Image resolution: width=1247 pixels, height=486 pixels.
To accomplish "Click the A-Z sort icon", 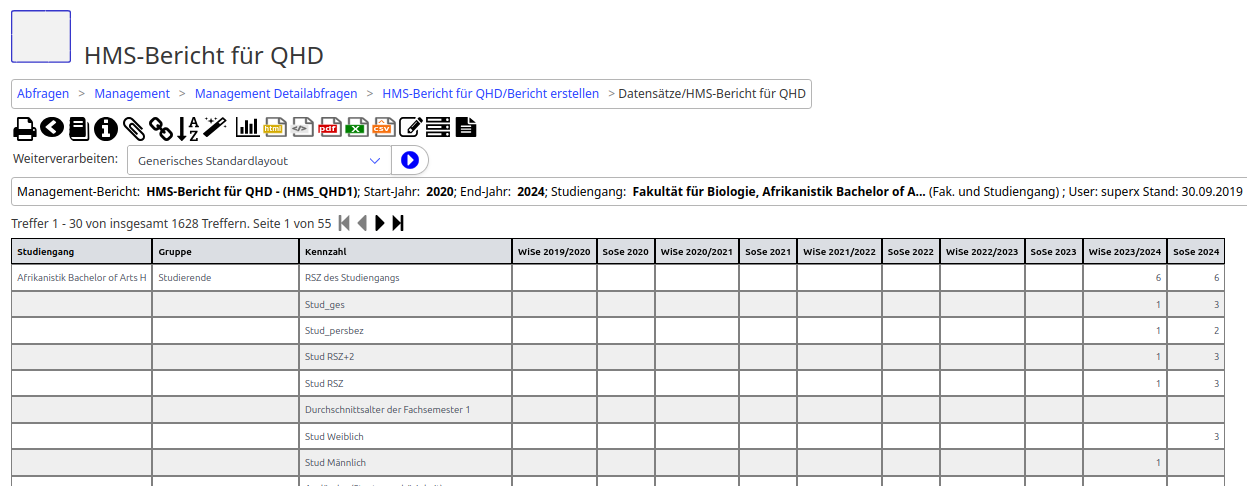I will (x=188, y=128).
